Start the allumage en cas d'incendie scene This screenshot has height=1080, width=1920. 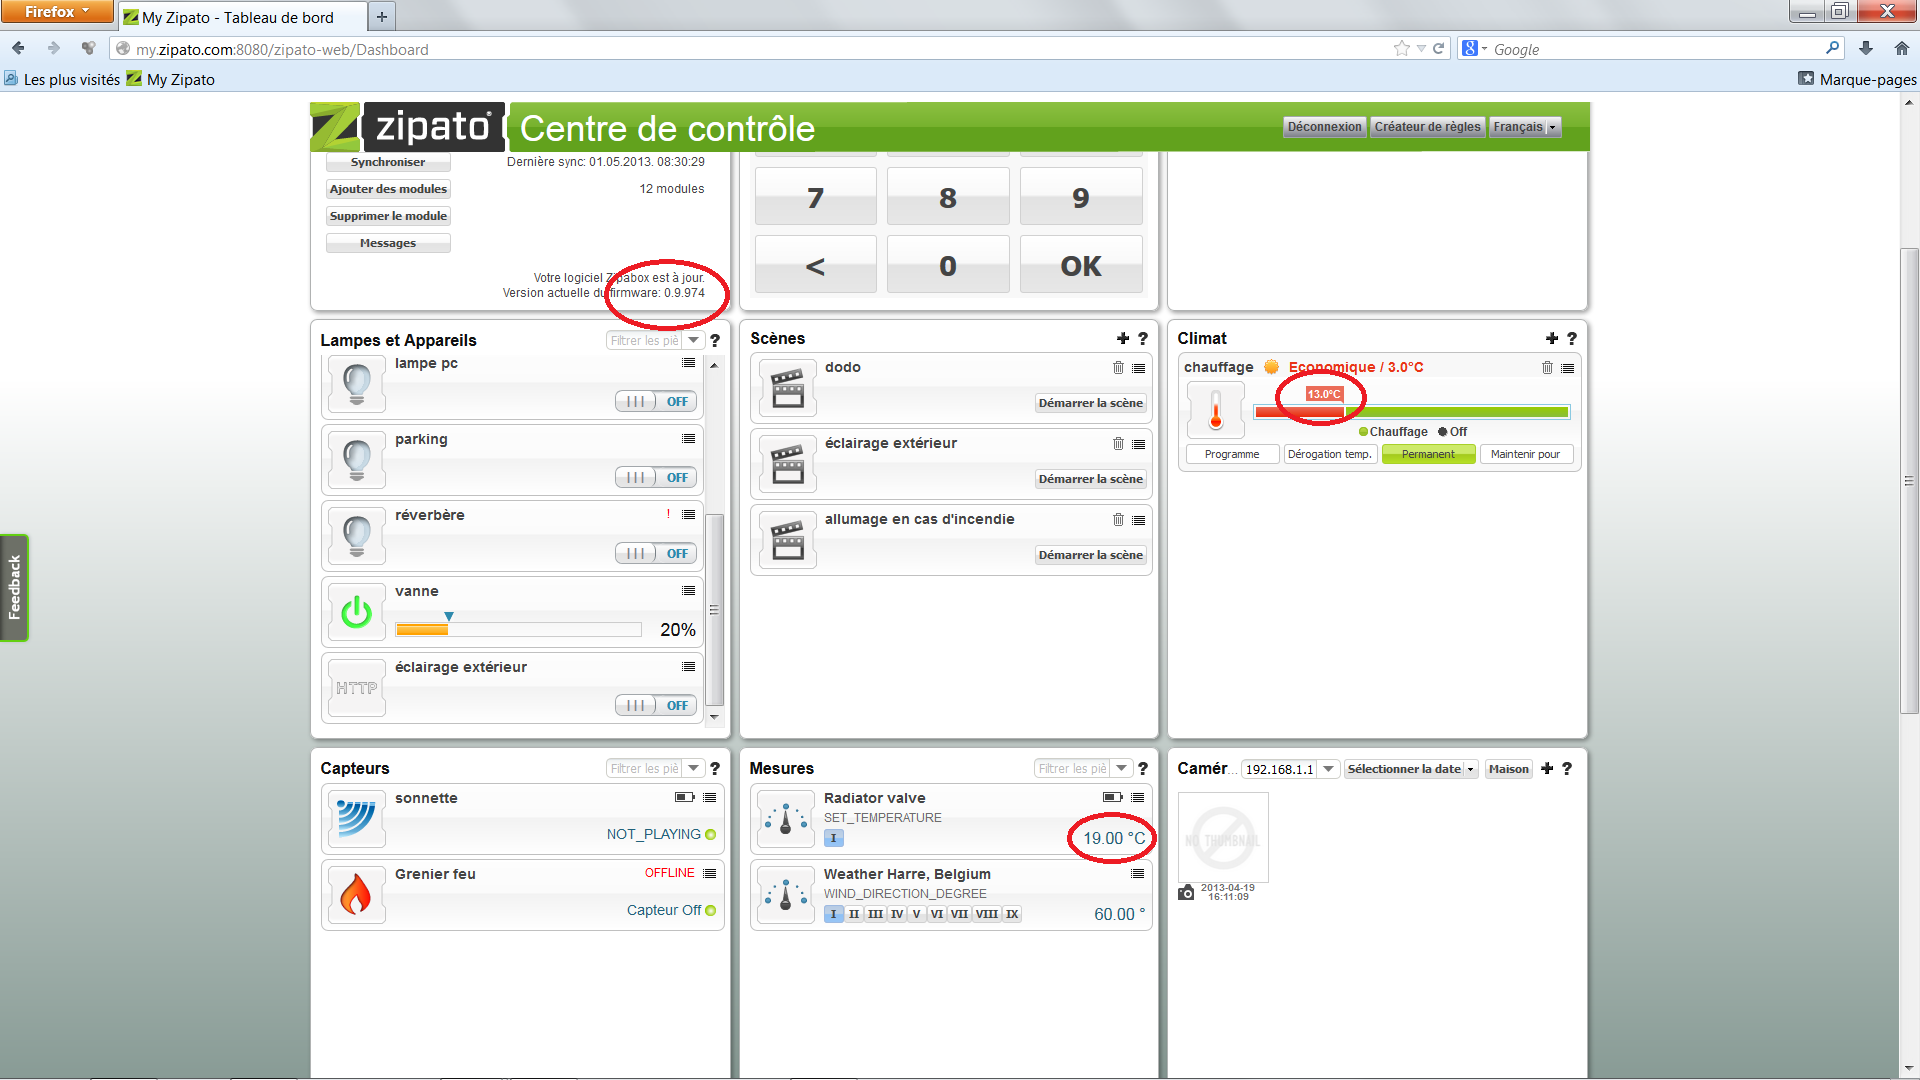[1090, 555]
